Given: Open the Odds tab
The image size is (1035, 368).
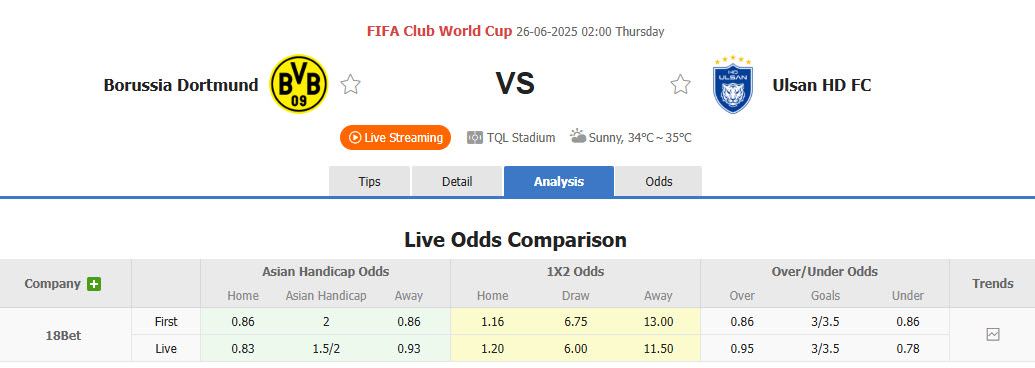Looking at the screenshot, I should [x=659, y=181].
